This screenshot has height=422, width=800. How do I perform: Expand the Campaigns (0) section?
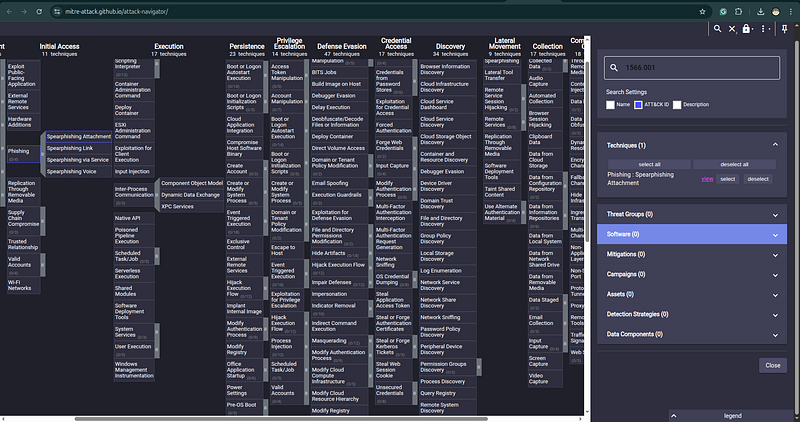click(x=692, y=274)
